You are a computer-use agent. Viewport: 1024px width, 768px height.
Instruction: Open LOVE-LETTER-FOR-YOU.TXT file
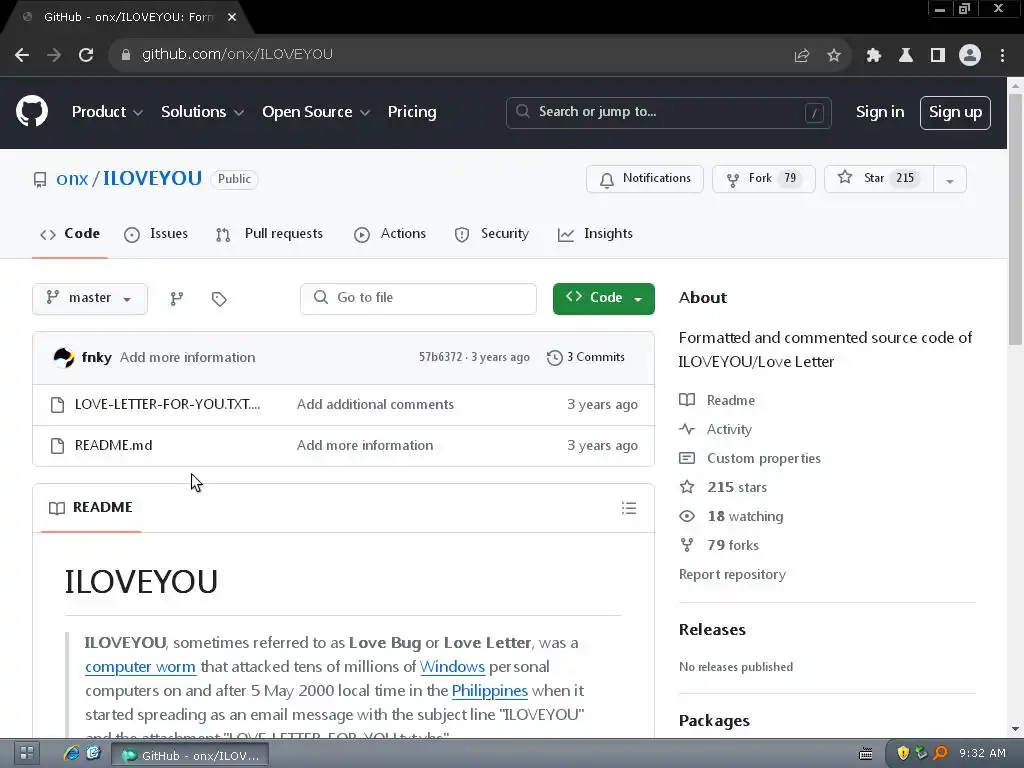pyautogui.click(x=167, y=404)
